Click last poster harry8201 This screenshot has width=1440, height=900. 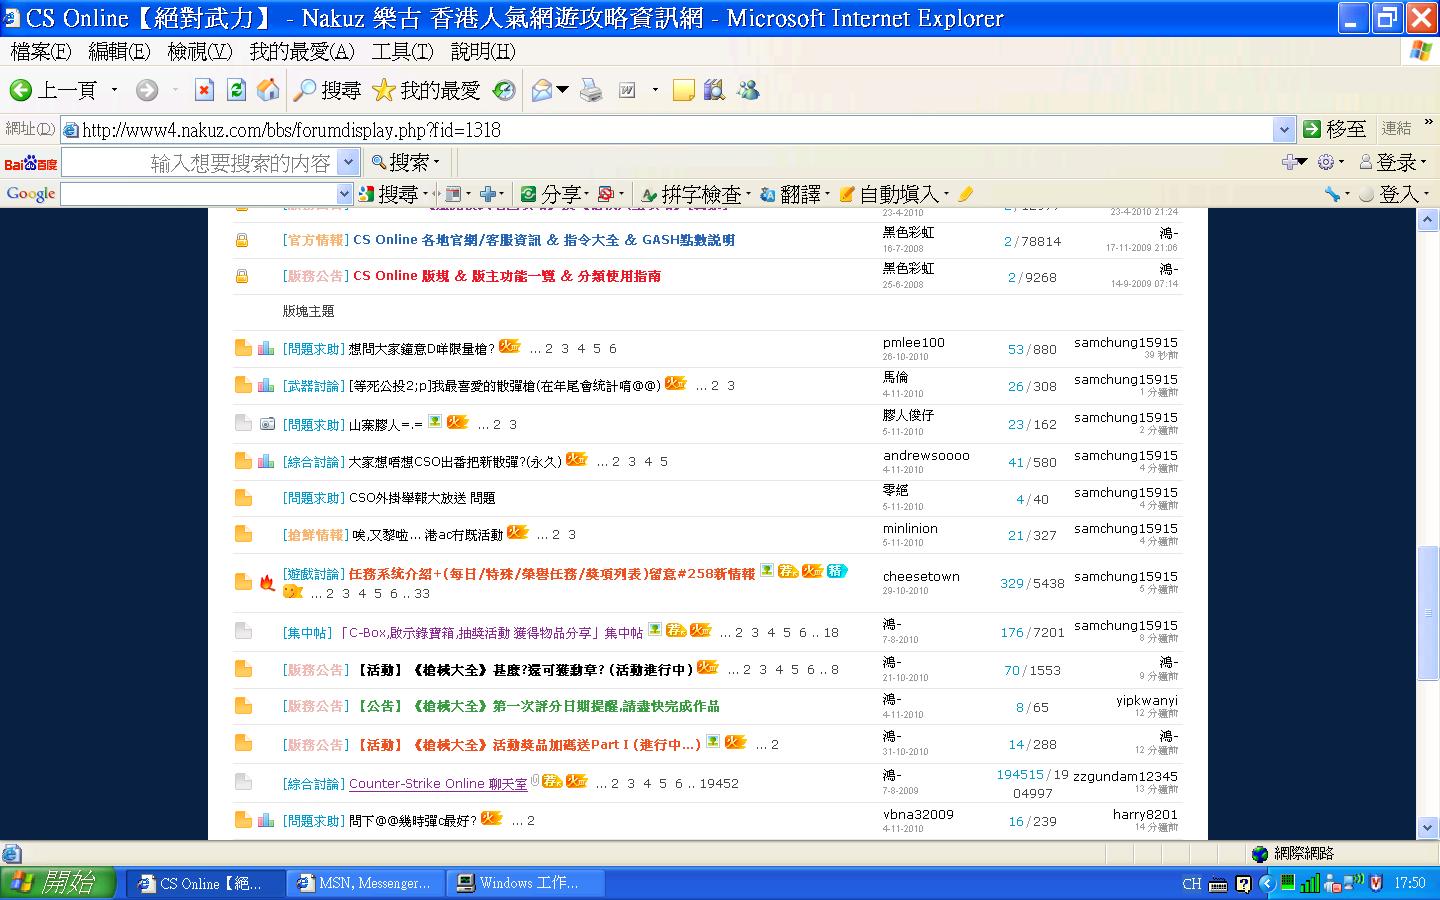click(x=1145, y=814)
